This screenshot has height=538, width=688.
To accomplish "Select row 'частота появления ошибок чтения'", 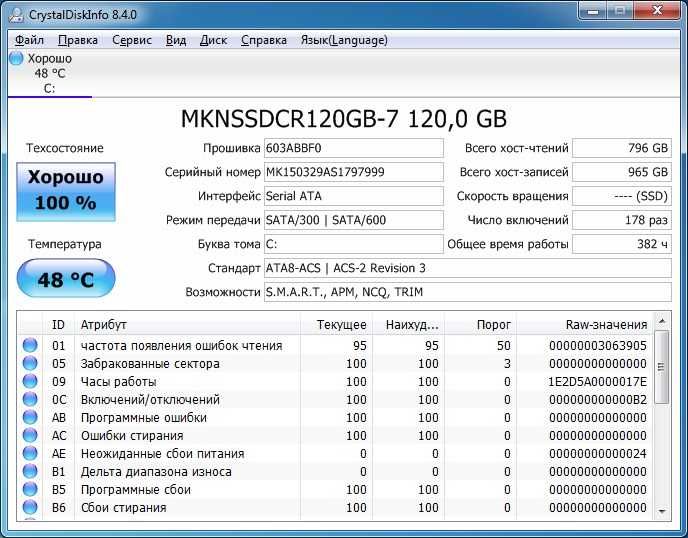I will pos(335,345).
